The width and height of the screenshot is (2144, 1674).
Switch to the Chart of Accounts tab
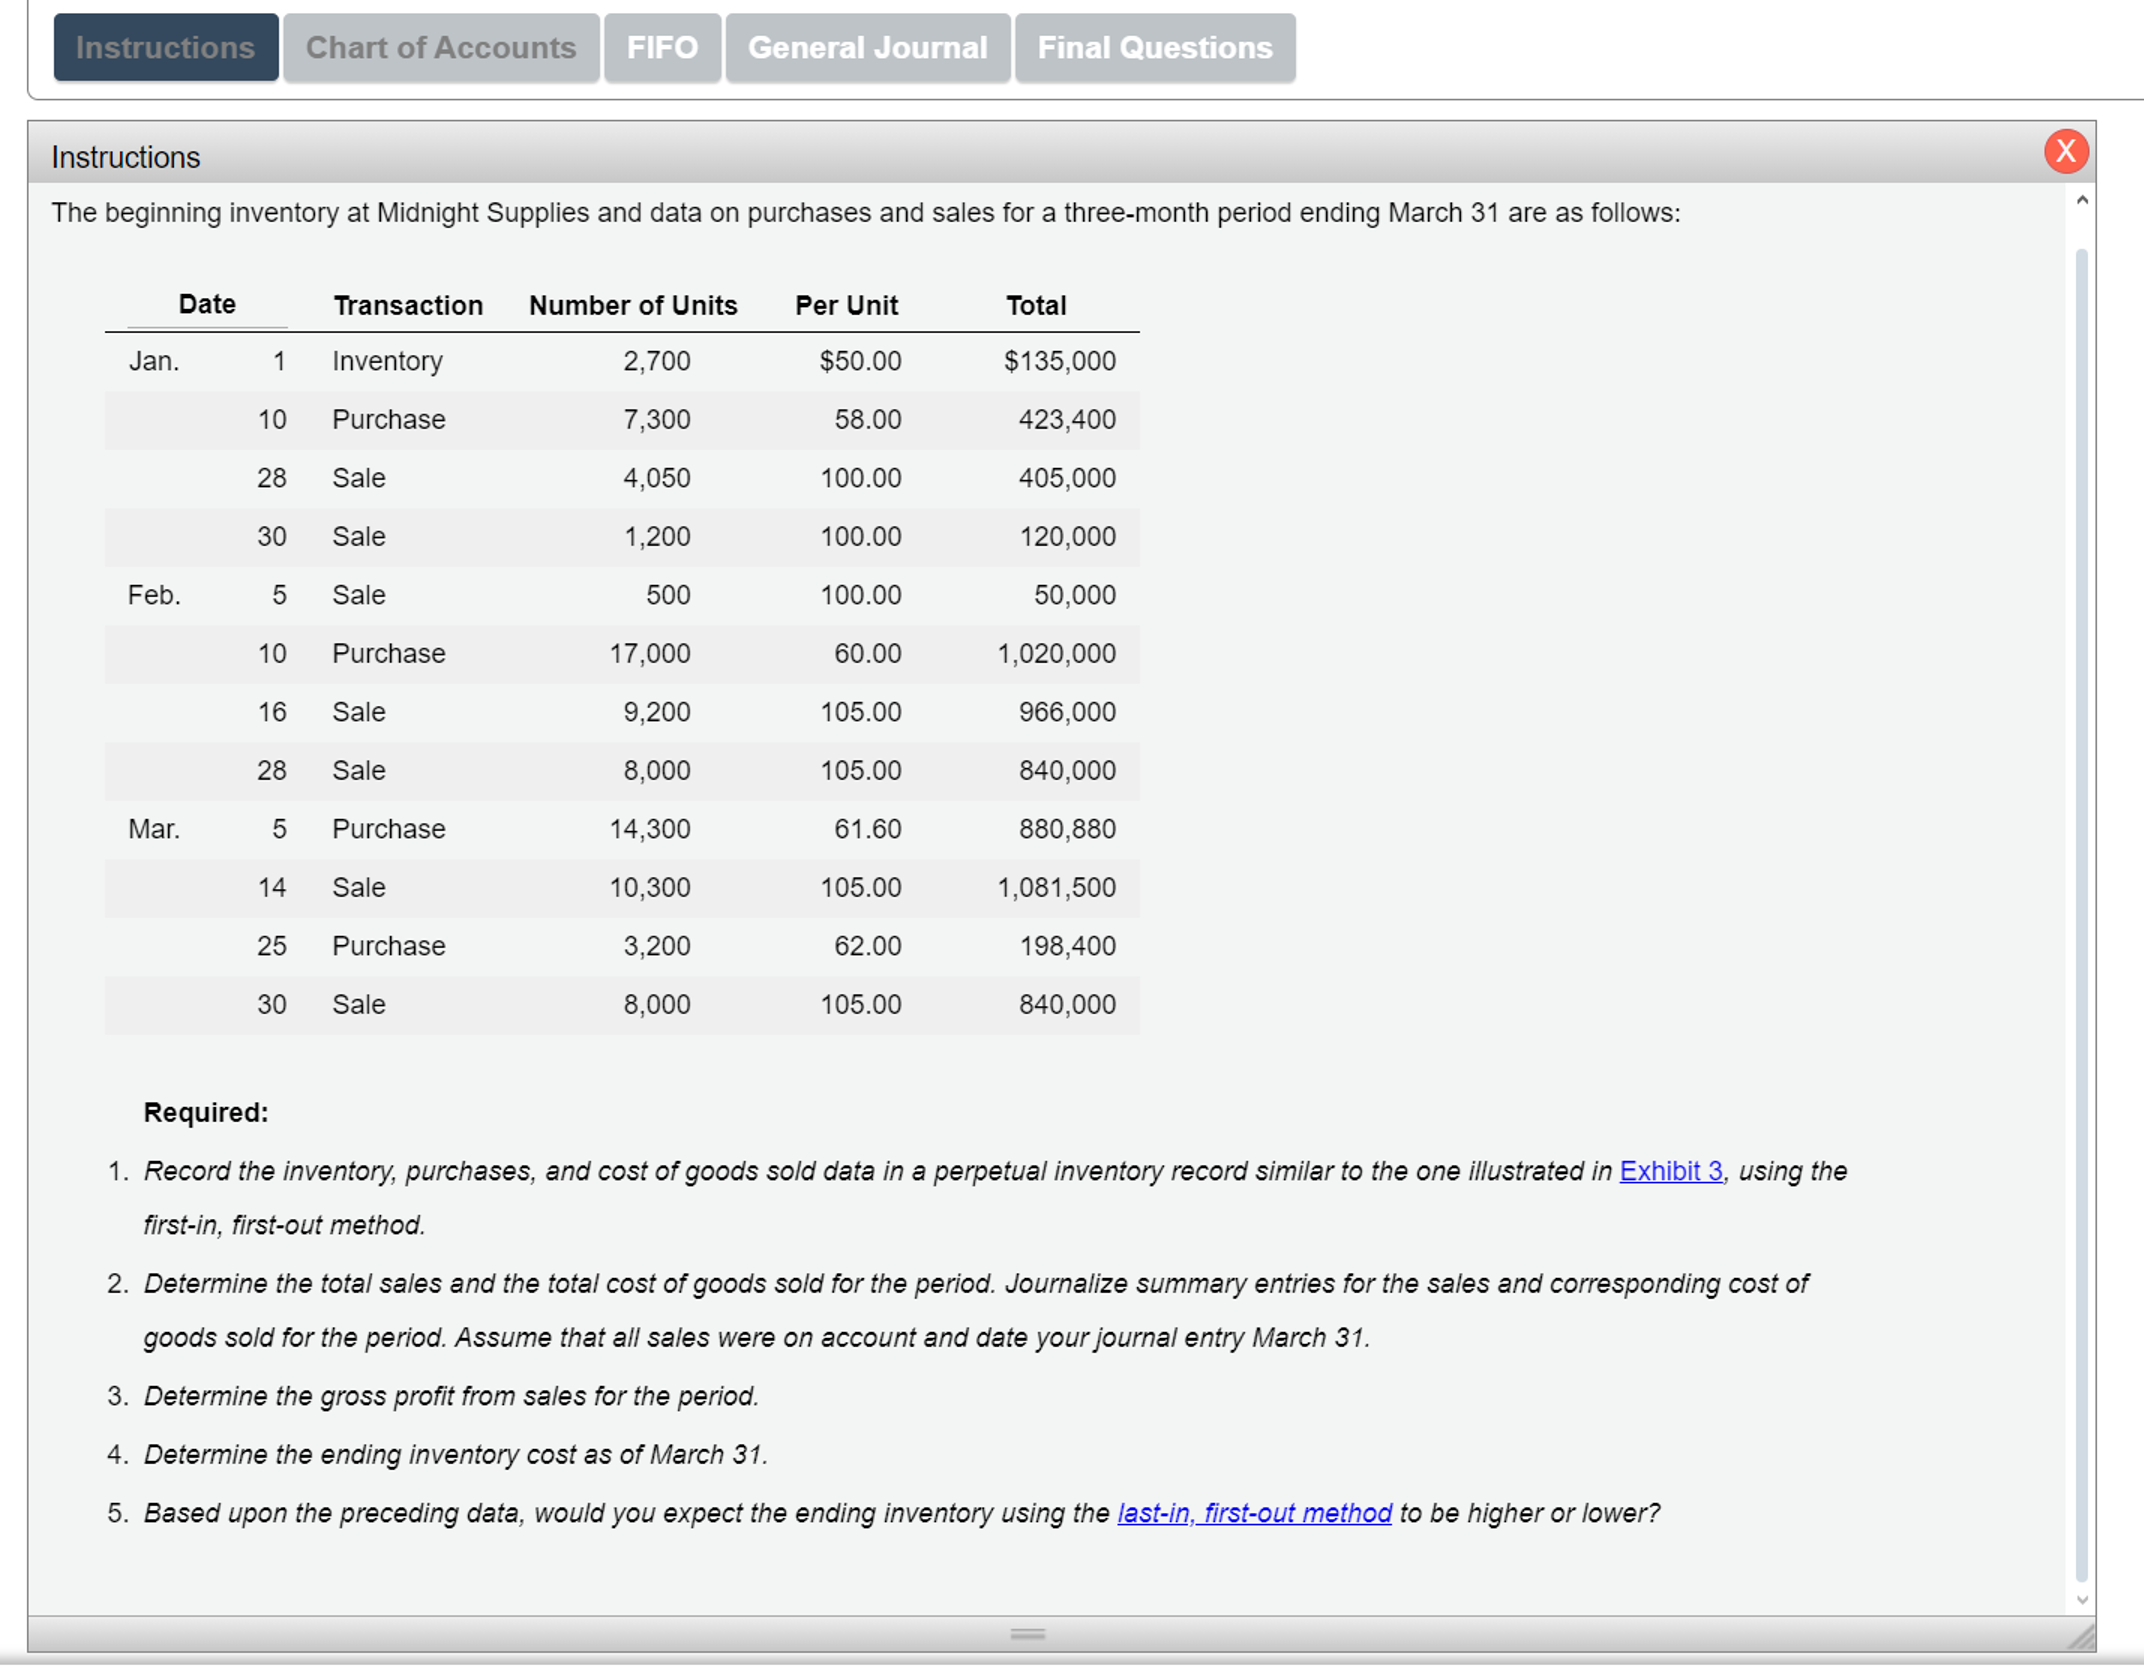click(x=441, y=47)
